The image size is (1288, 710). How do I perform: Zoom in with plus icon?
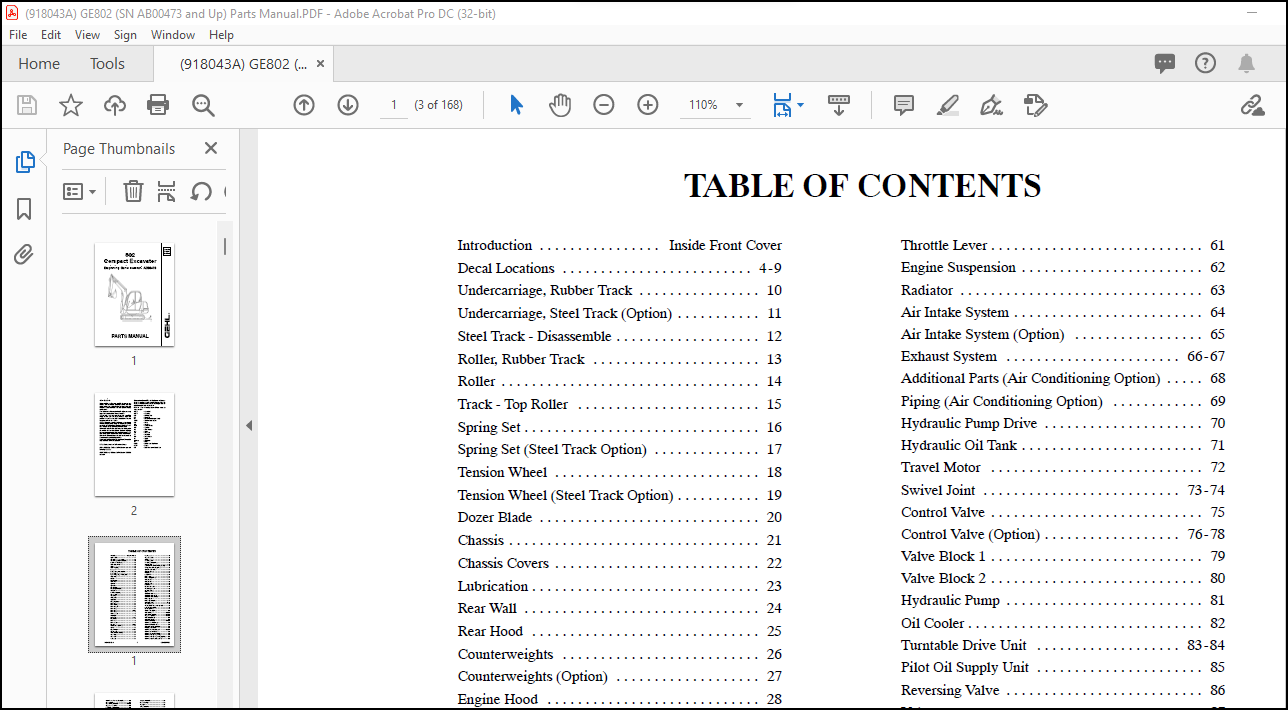click(x=648, y=105)
